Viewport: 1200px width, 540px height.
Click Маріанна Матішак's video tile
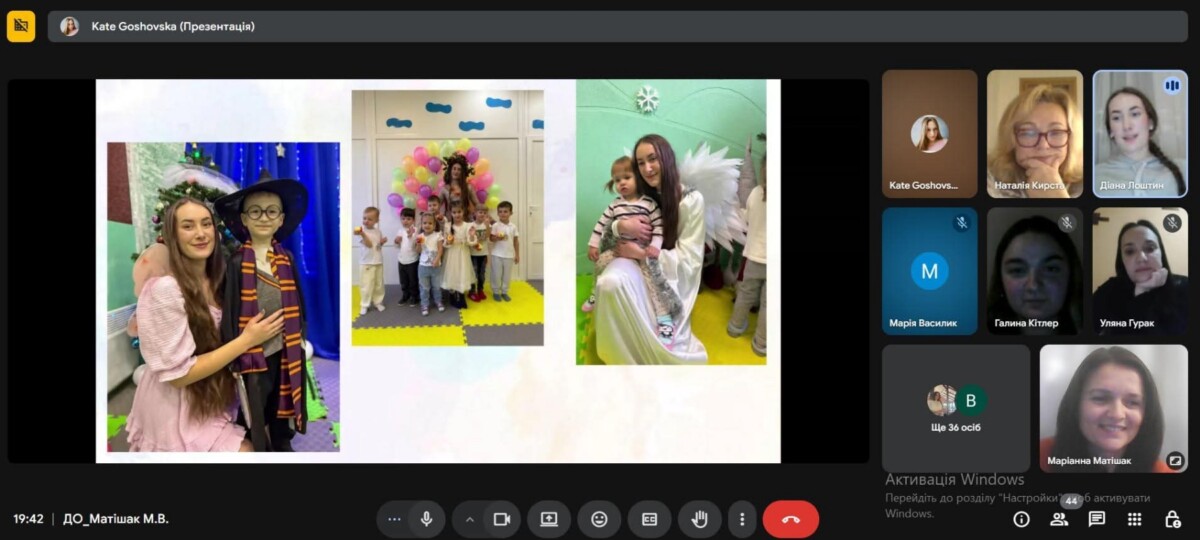pyautogui.click(x=1113, y=408)
